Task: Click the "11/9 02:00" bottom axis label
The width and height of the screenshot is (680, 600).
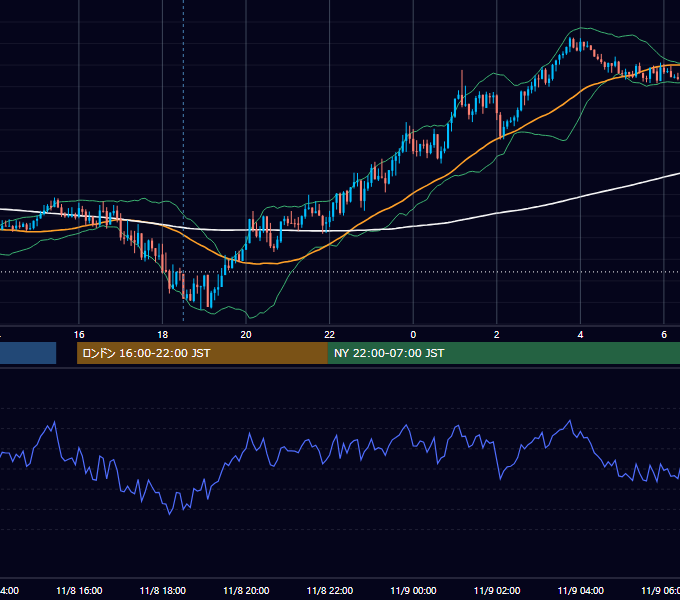Action: tap(497, 591)
